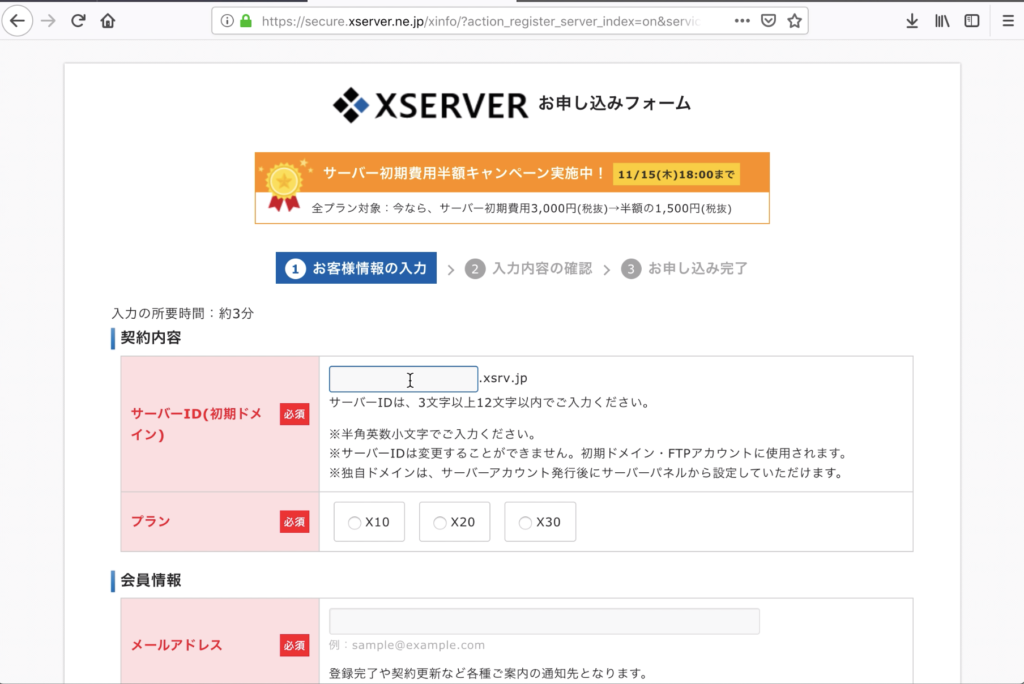Click the サーバーID input field
Image resolution: width=1024 pixels, height=684 pixels.
(403, 379)
